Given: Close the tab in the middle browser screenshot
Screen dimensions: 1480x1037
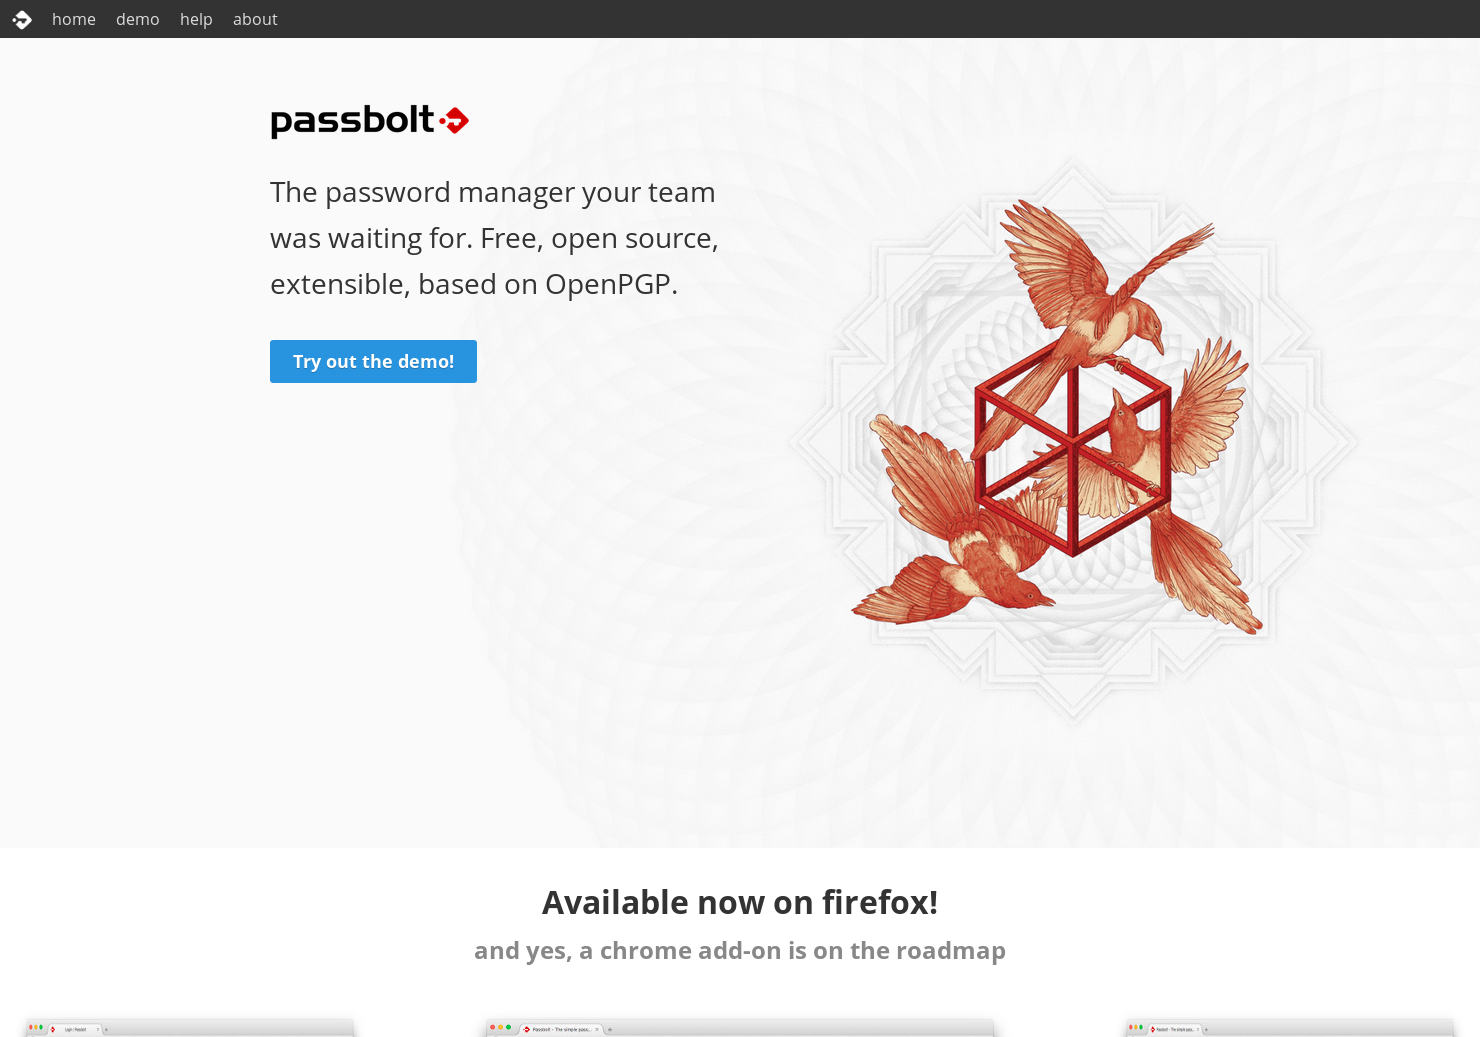Looking at the screenshot, I should 596,1029.
